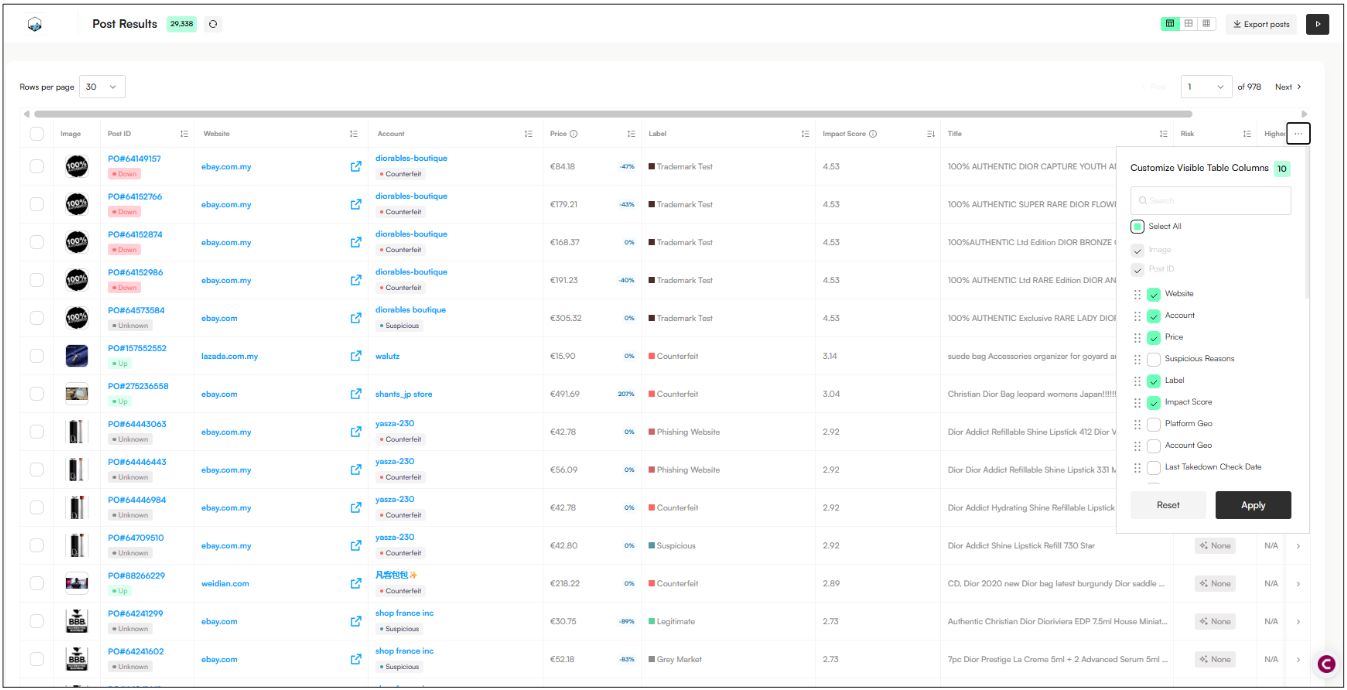Click the 29,338 results count badge
The height and width of the screenshot is (690, 1347).
[181, 24]
